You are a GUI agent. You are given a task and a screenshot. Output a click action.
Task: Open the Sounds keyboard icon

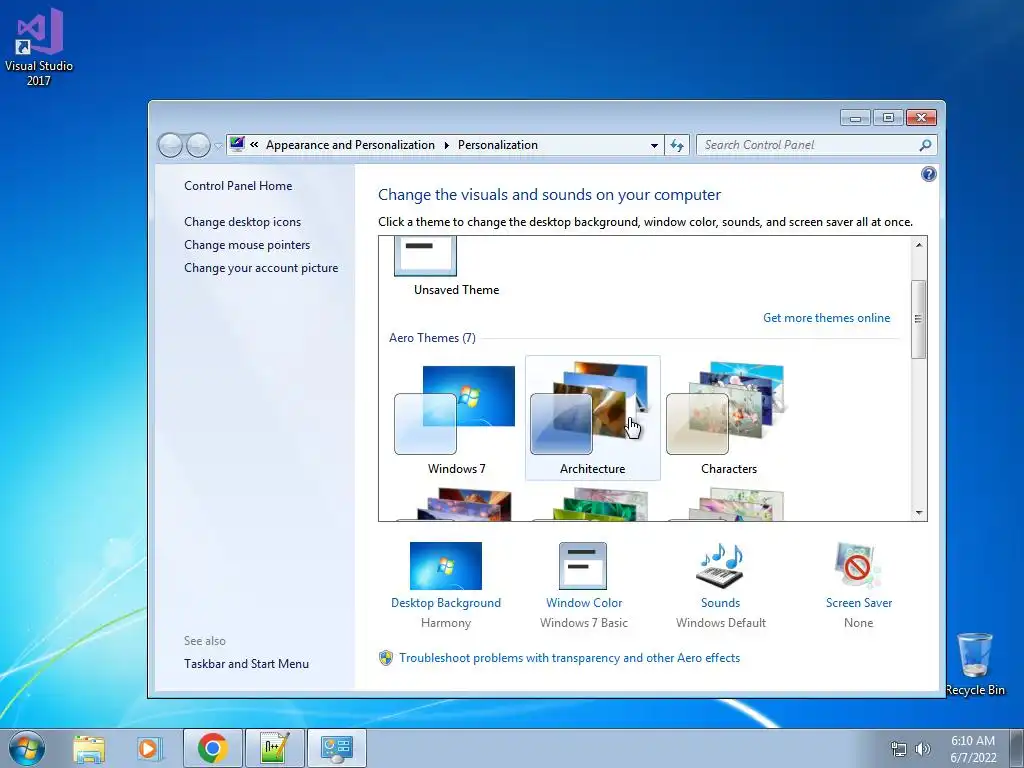[720, 566]
